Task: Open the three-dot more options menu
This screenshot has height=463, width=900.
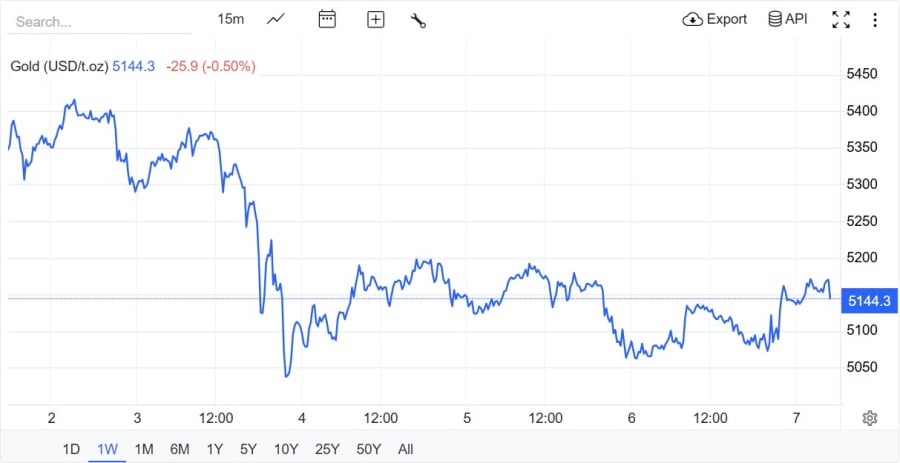Action: click(875, 19)
